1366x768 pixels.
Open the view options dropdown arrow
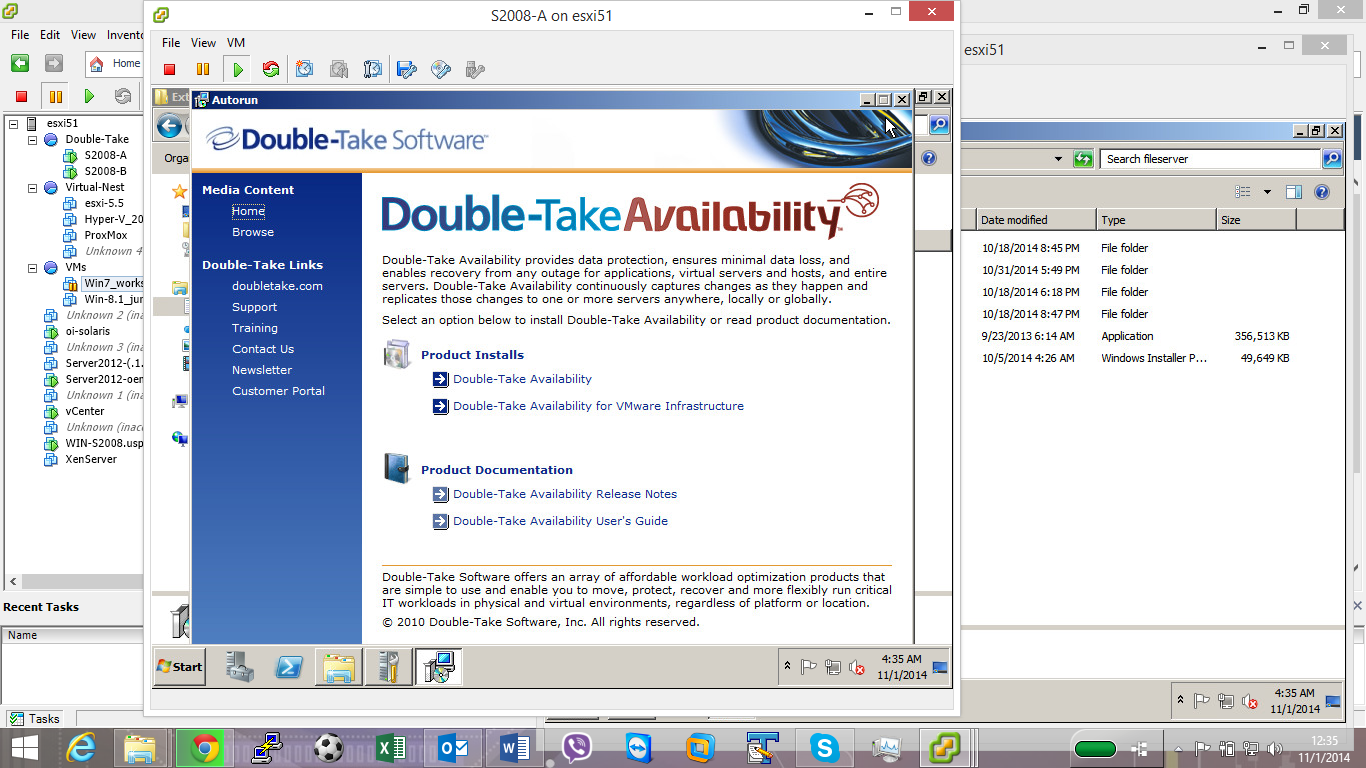tap(1267, 192)
